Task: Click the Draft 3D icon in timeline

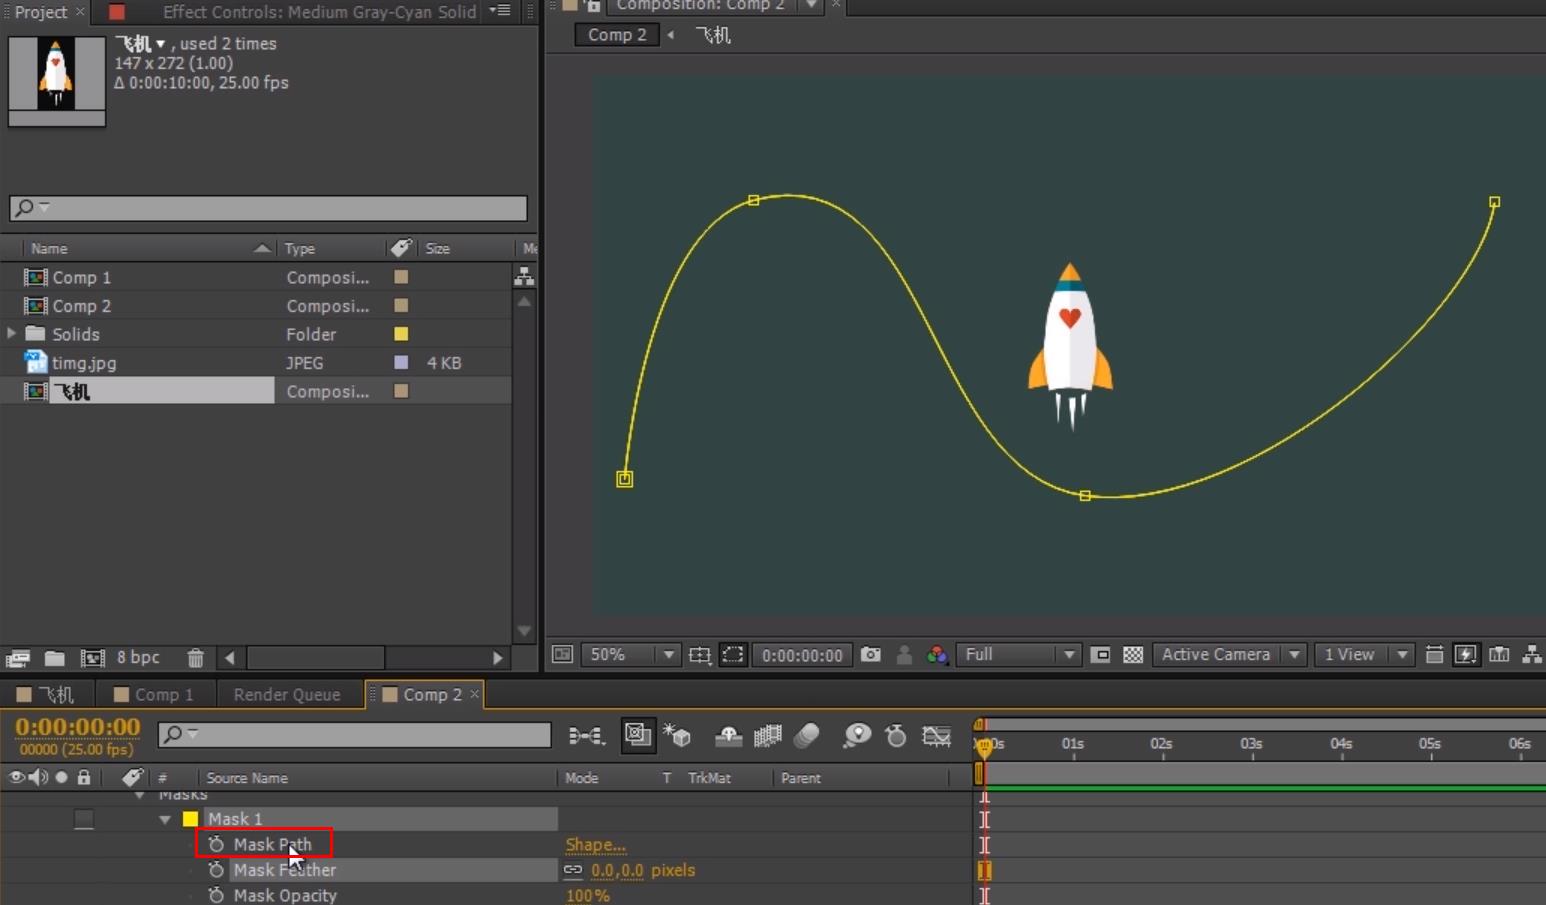Action: click(x=677, y=736)
